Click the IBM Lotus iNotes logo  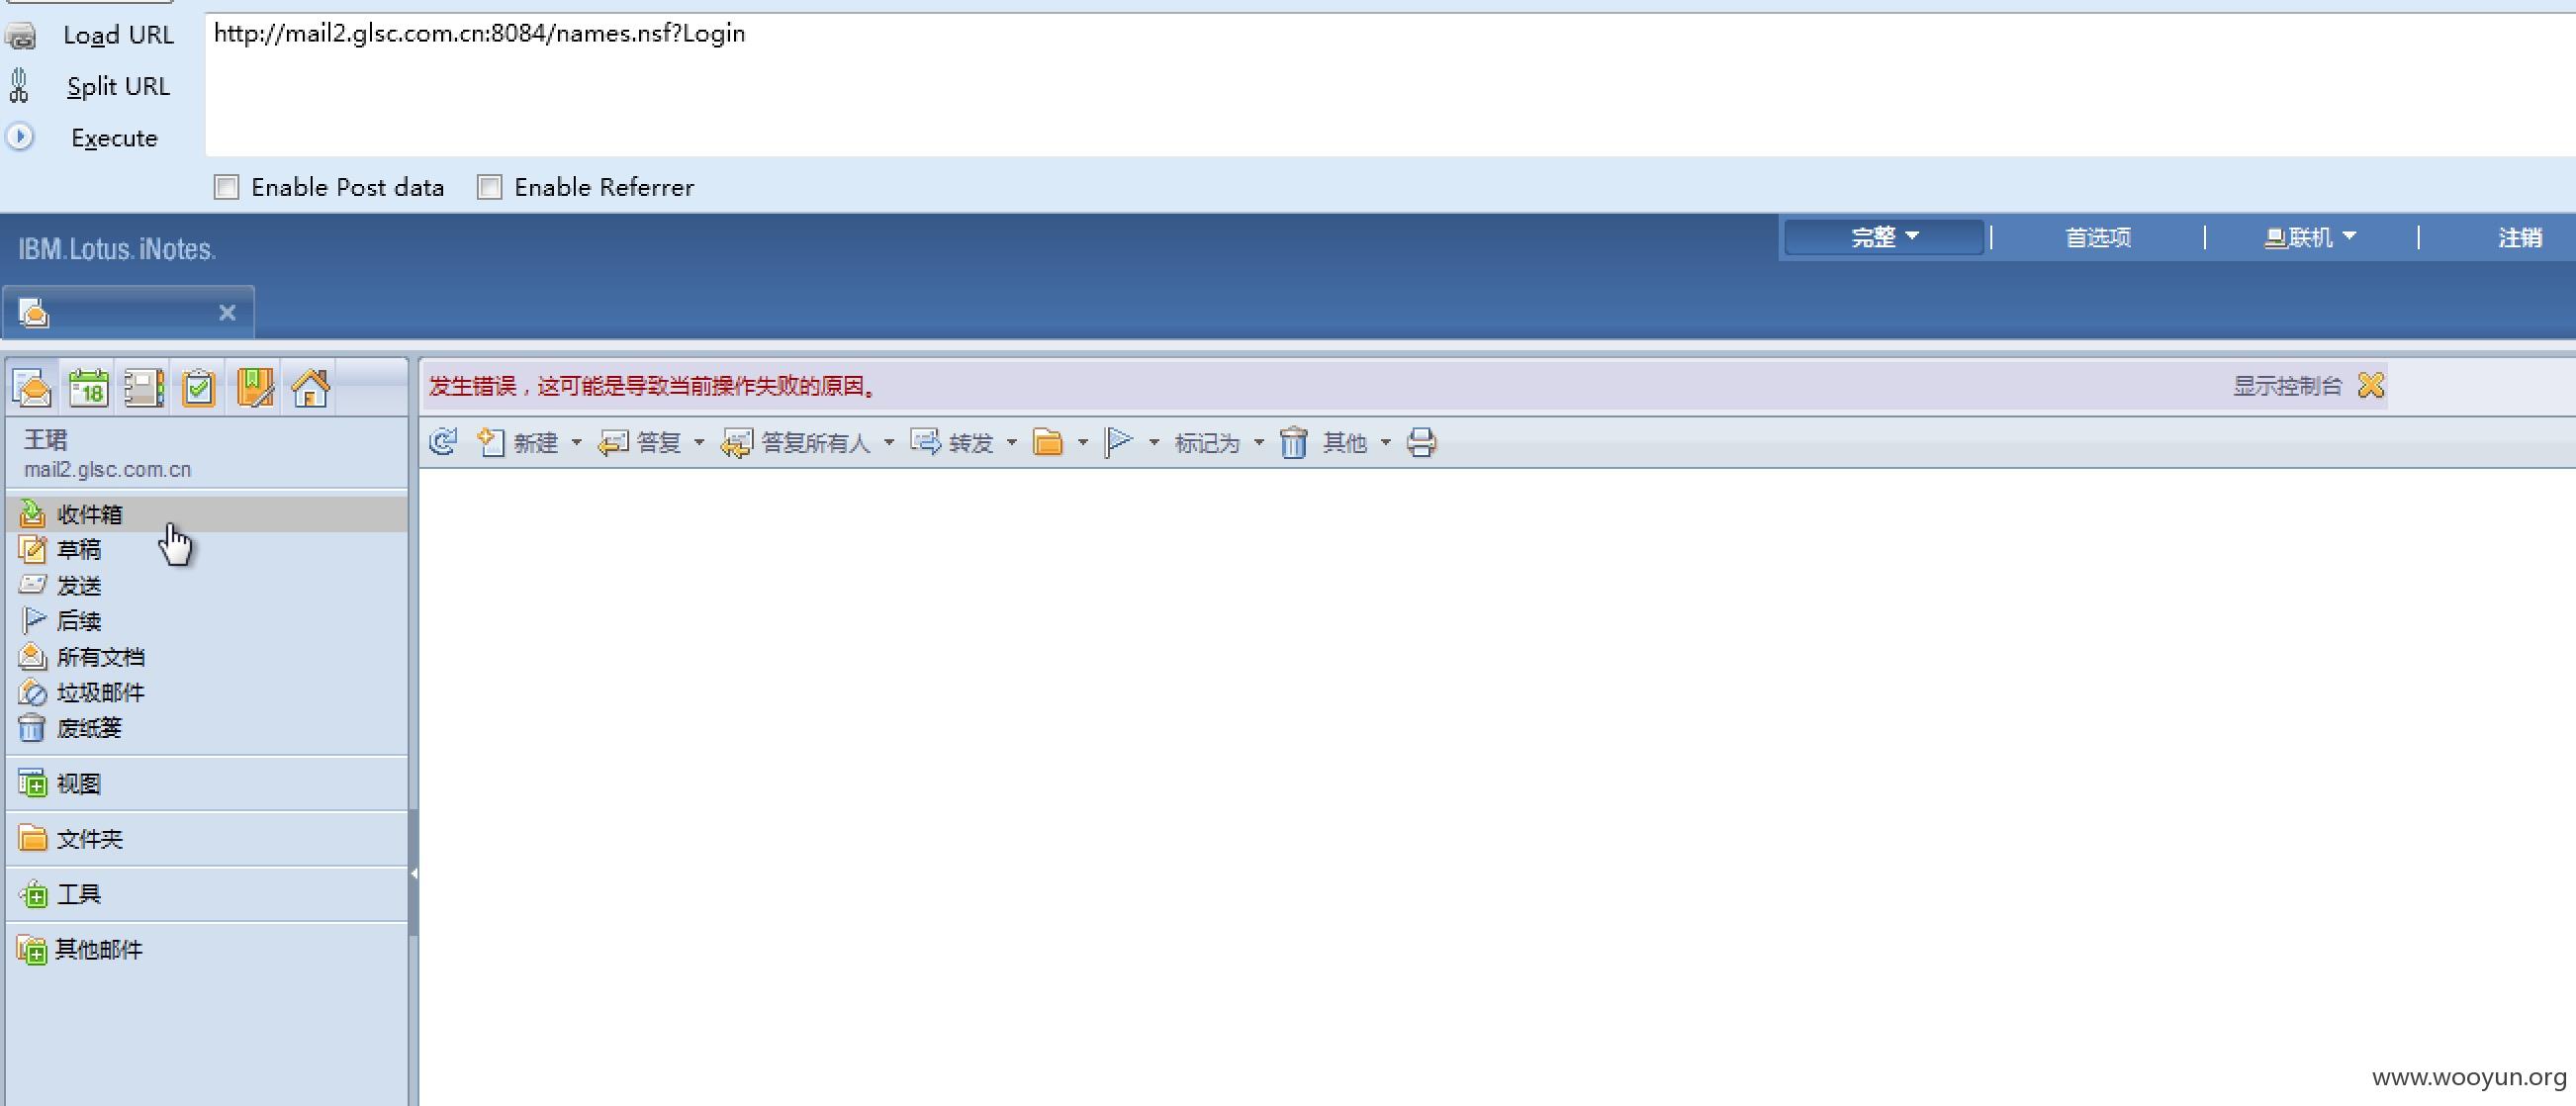tap(117, 249)
